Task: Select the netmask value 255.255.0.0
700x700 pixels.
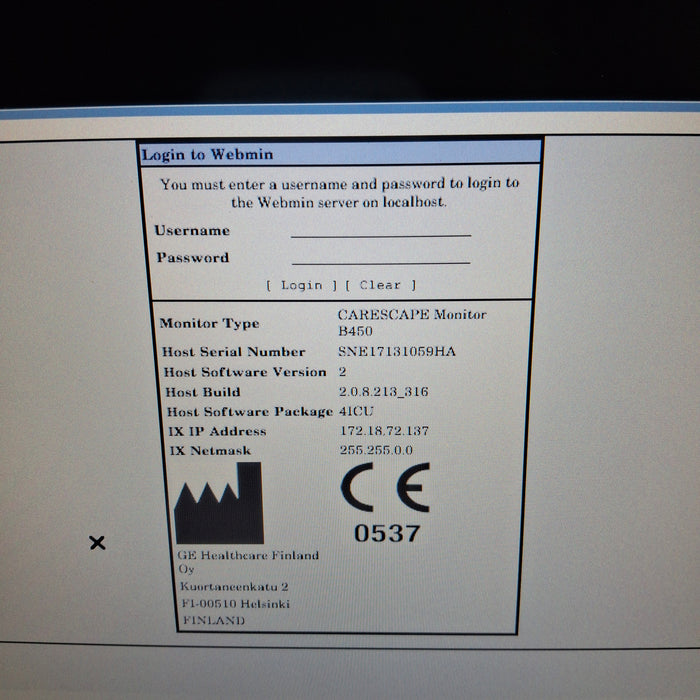Action: point(376,450)
